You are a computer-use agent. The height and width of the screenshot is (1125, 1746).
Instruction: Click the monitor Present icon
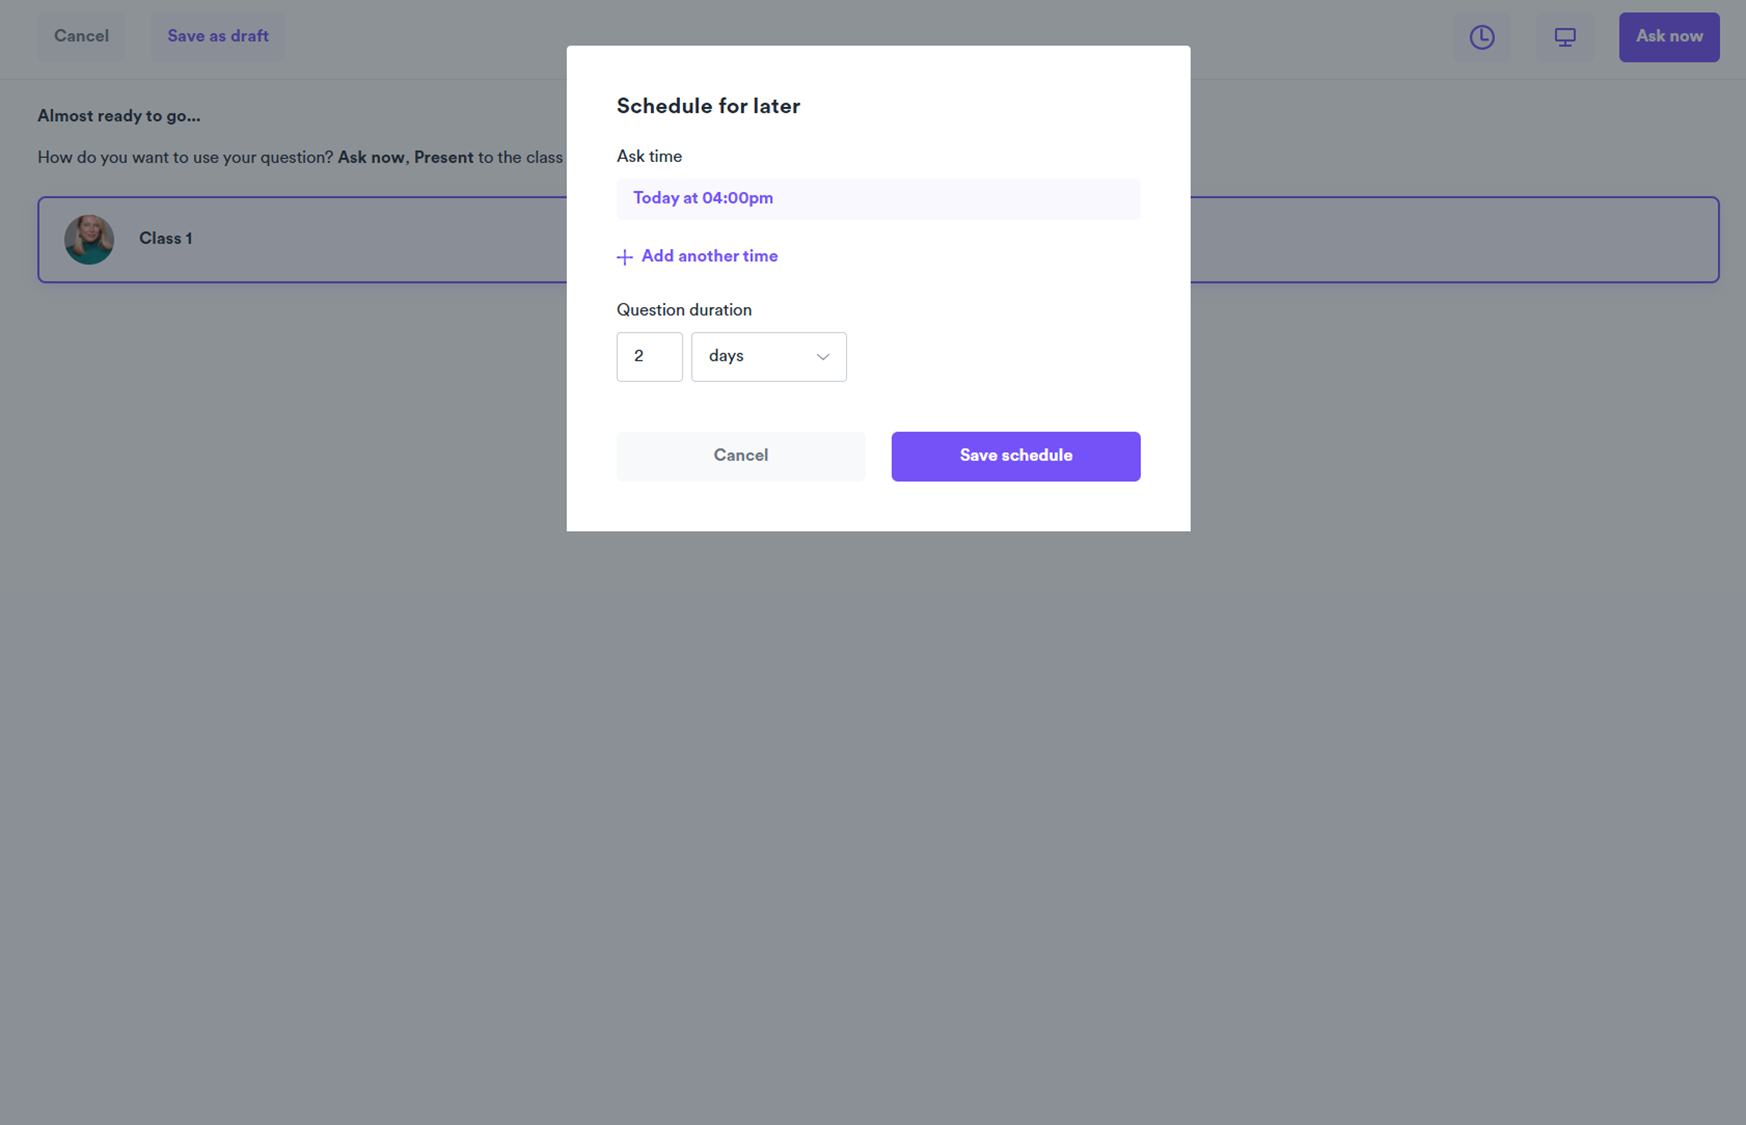coord(1564,37)
